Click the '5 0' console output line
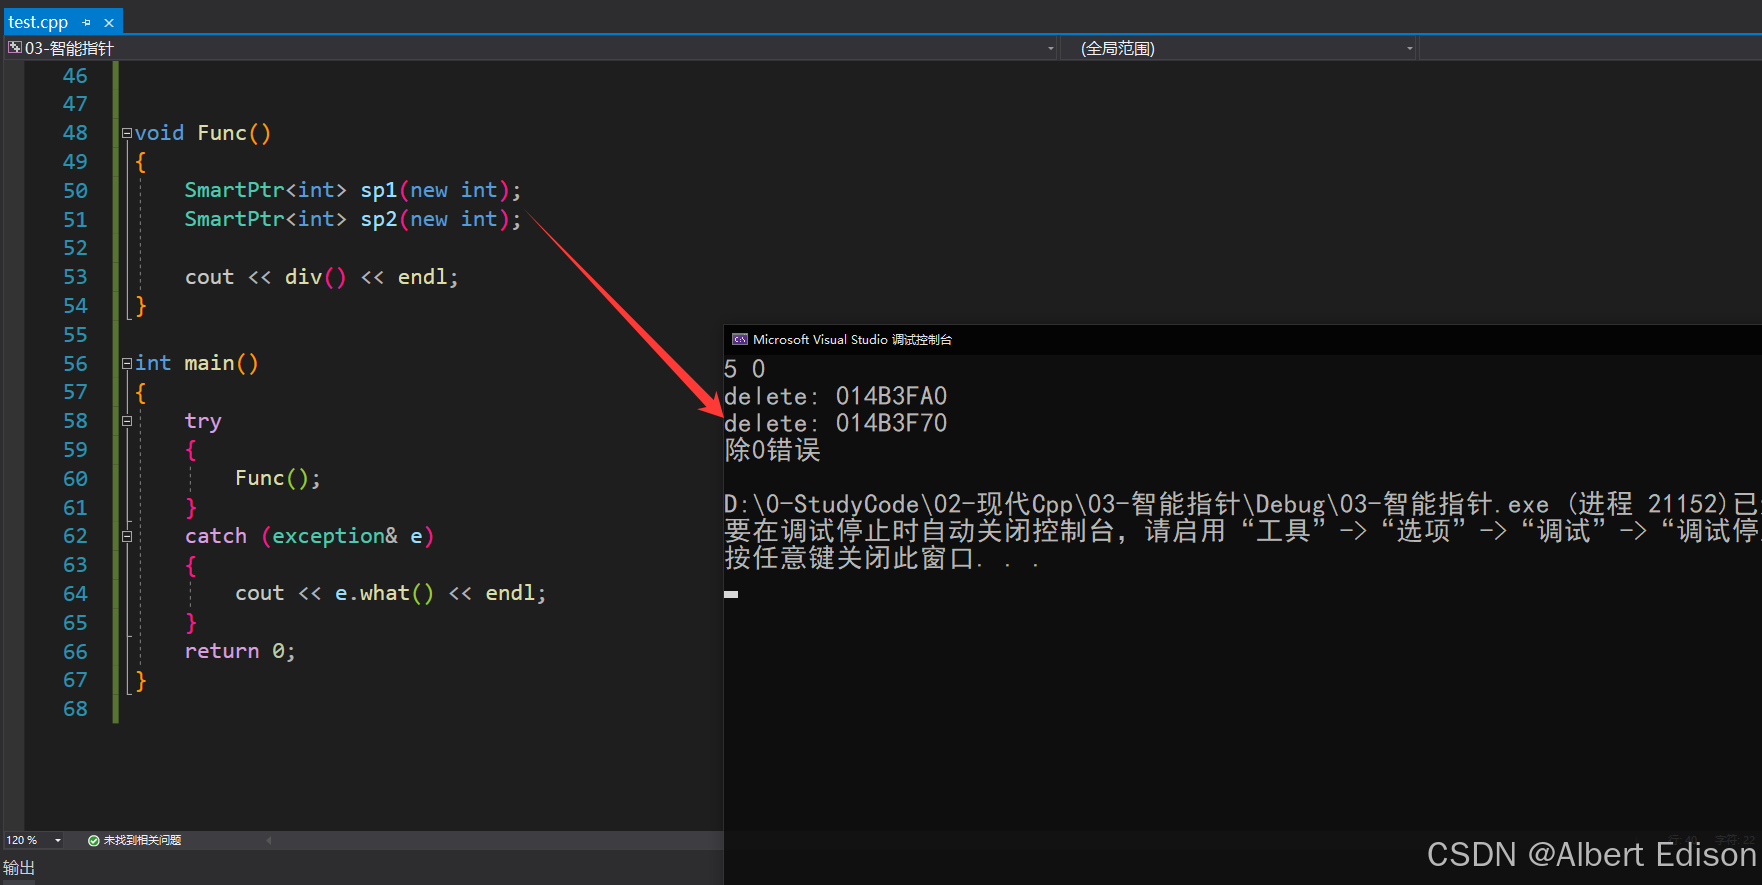Image resolution: width=1762 pixels, height=885 pixels. coord(744,369)
